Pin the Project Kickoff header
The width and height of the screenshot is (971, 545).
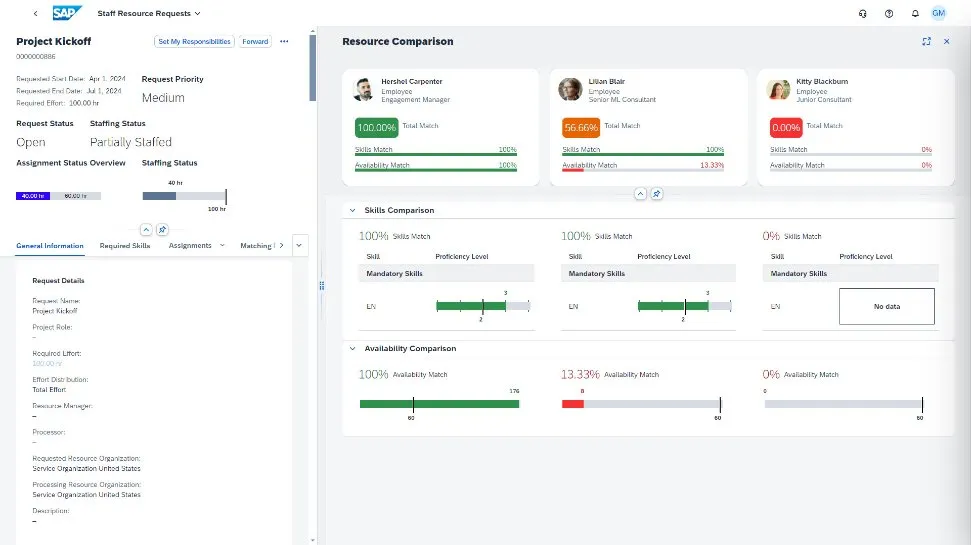pos(162,229)
